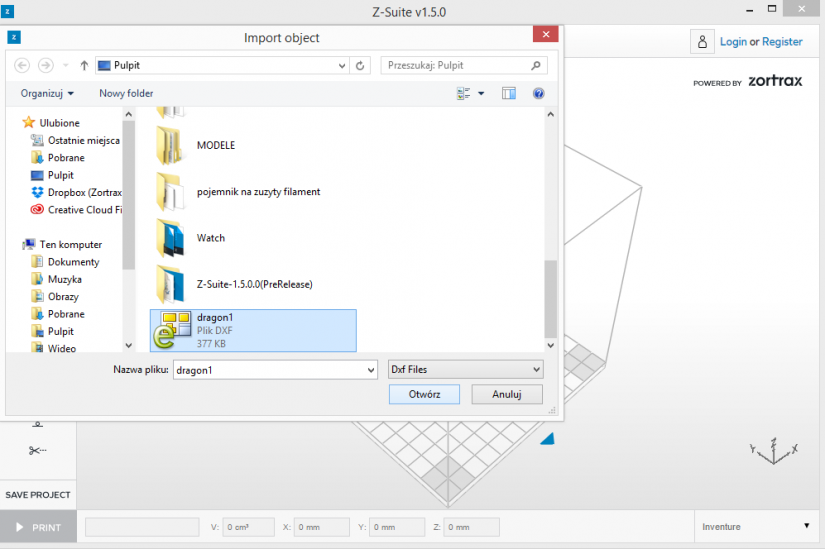Click the Forward arrow in Import dialog

[46, 65]
